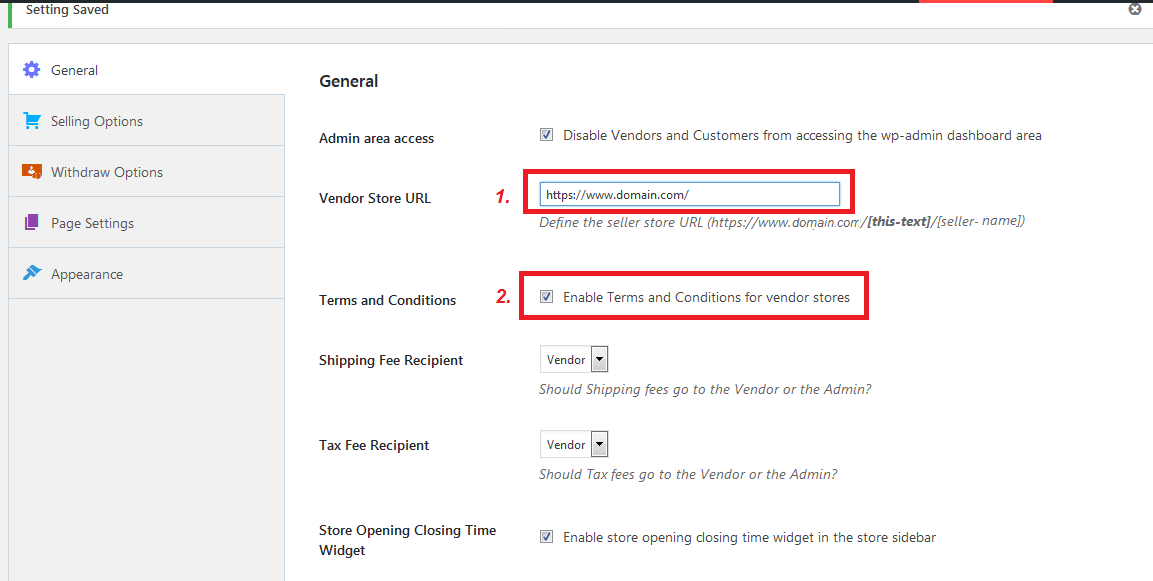Click the Shipping Fee Recipient label

pyautogui.click(x=391, y=360)
